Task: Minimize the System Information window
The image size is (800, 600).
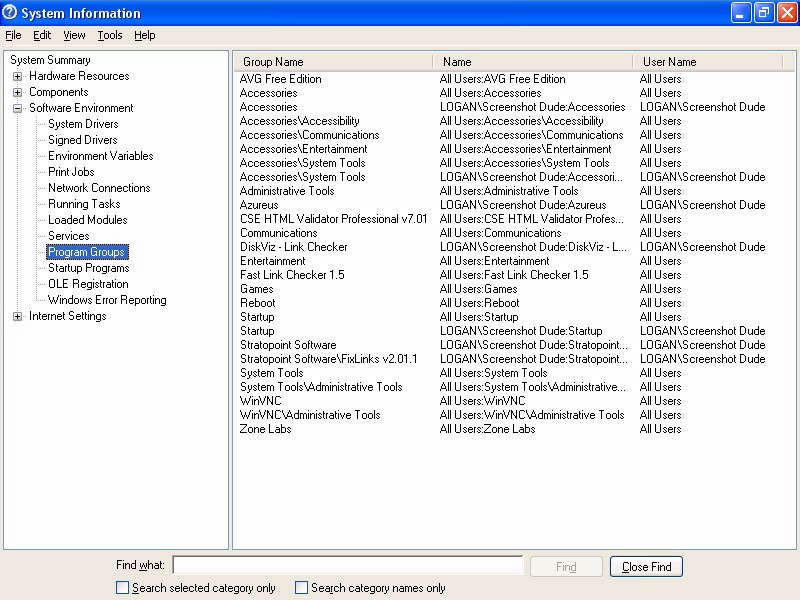Action: [x=740, y=13]
